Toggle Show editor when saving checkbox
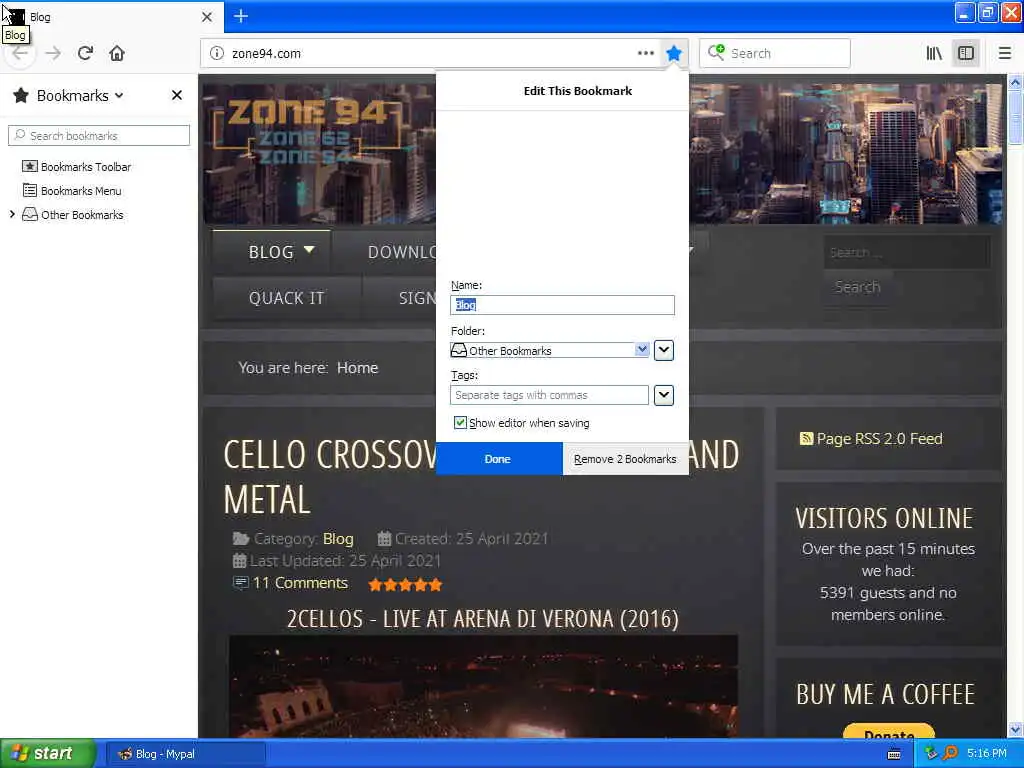The width and height of the screenshot is (1024, 768). tap(460, 423)
